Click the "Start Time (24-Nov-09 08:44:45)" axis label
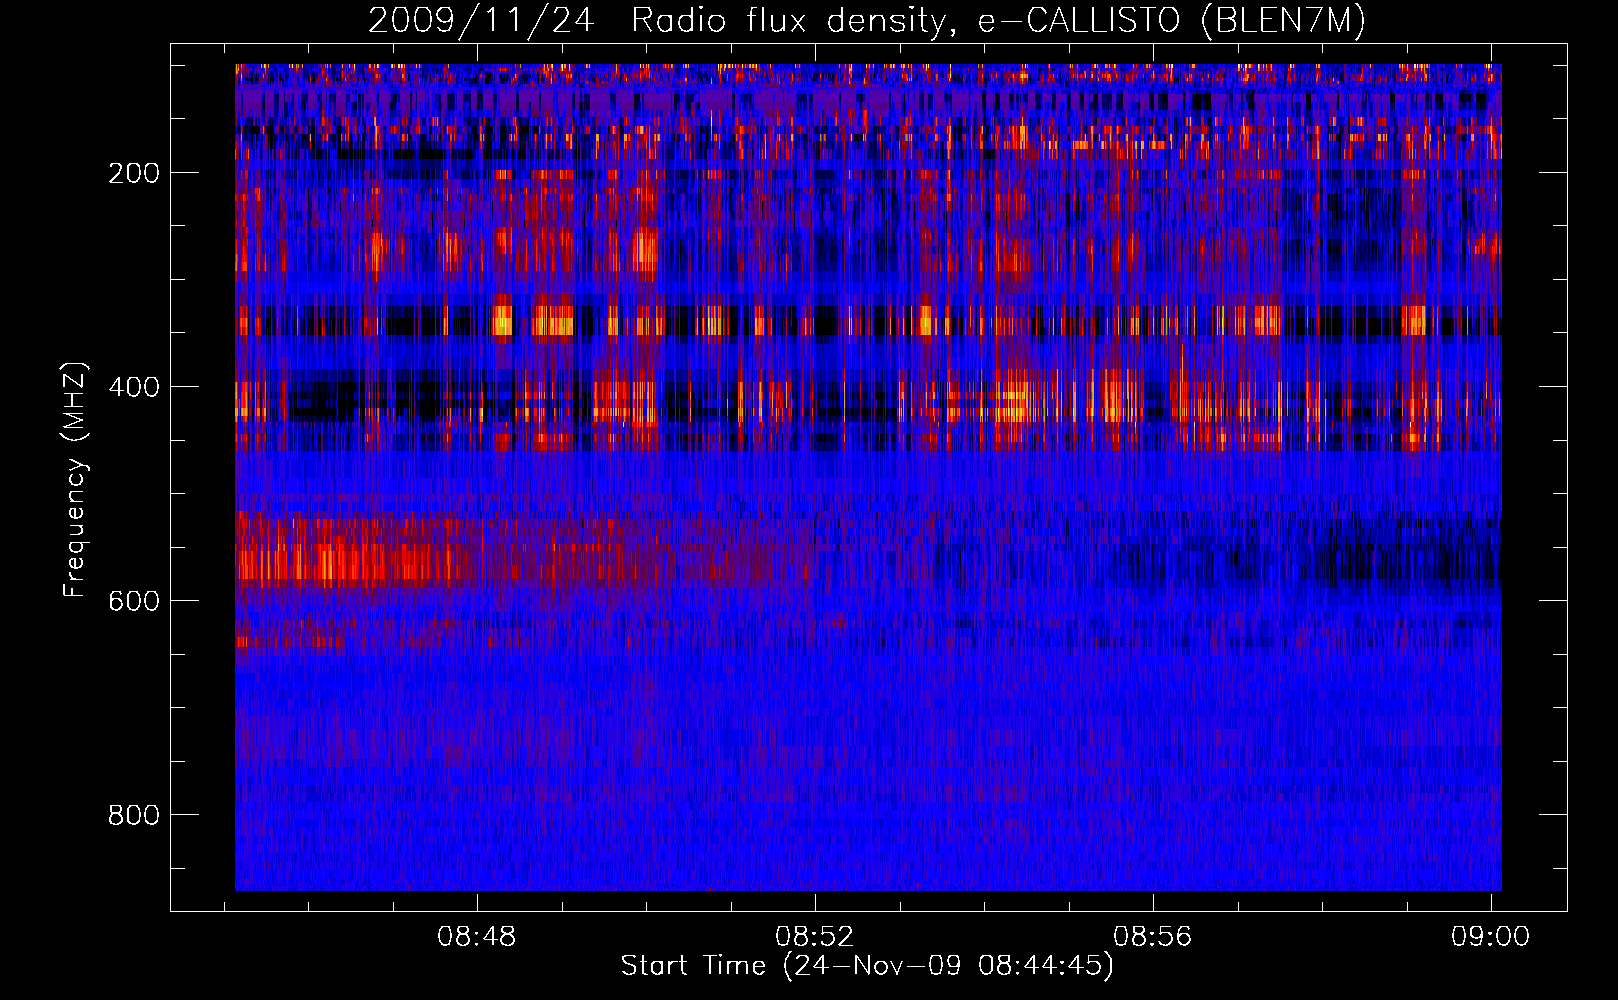Screen dimensions: 1618x1000 867,966
